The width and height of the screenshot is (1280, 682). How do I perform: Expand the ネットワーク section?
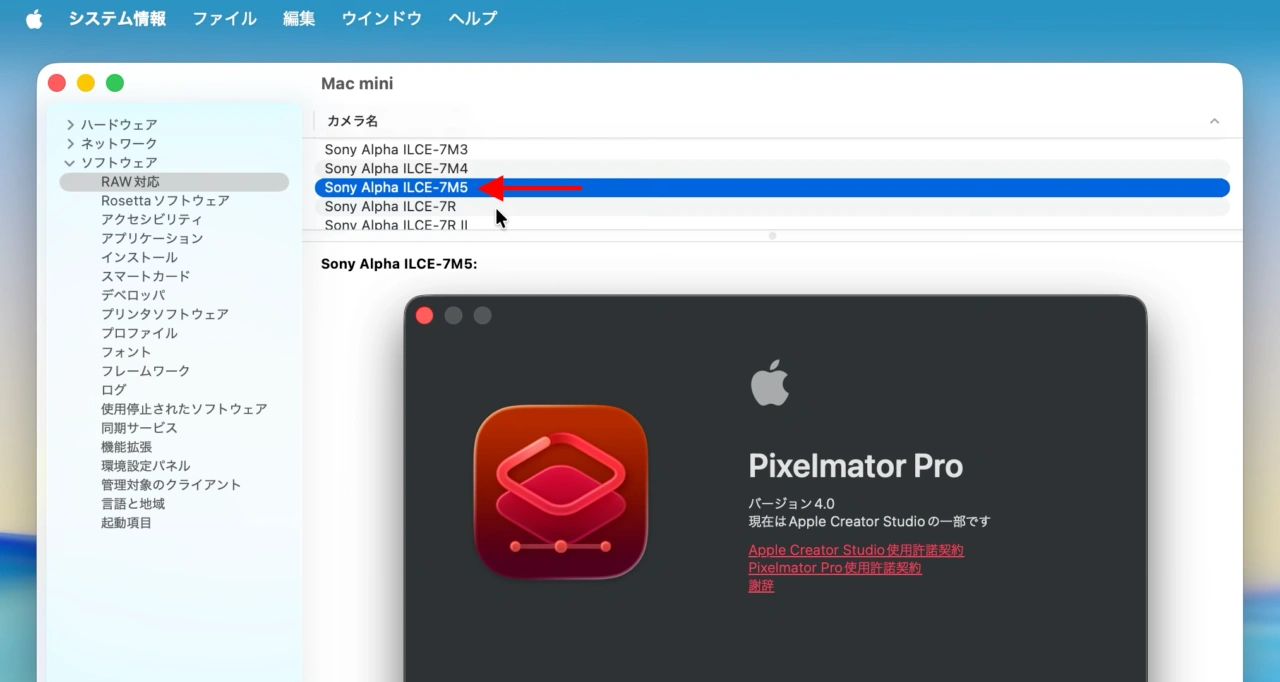tap(70, 144)
